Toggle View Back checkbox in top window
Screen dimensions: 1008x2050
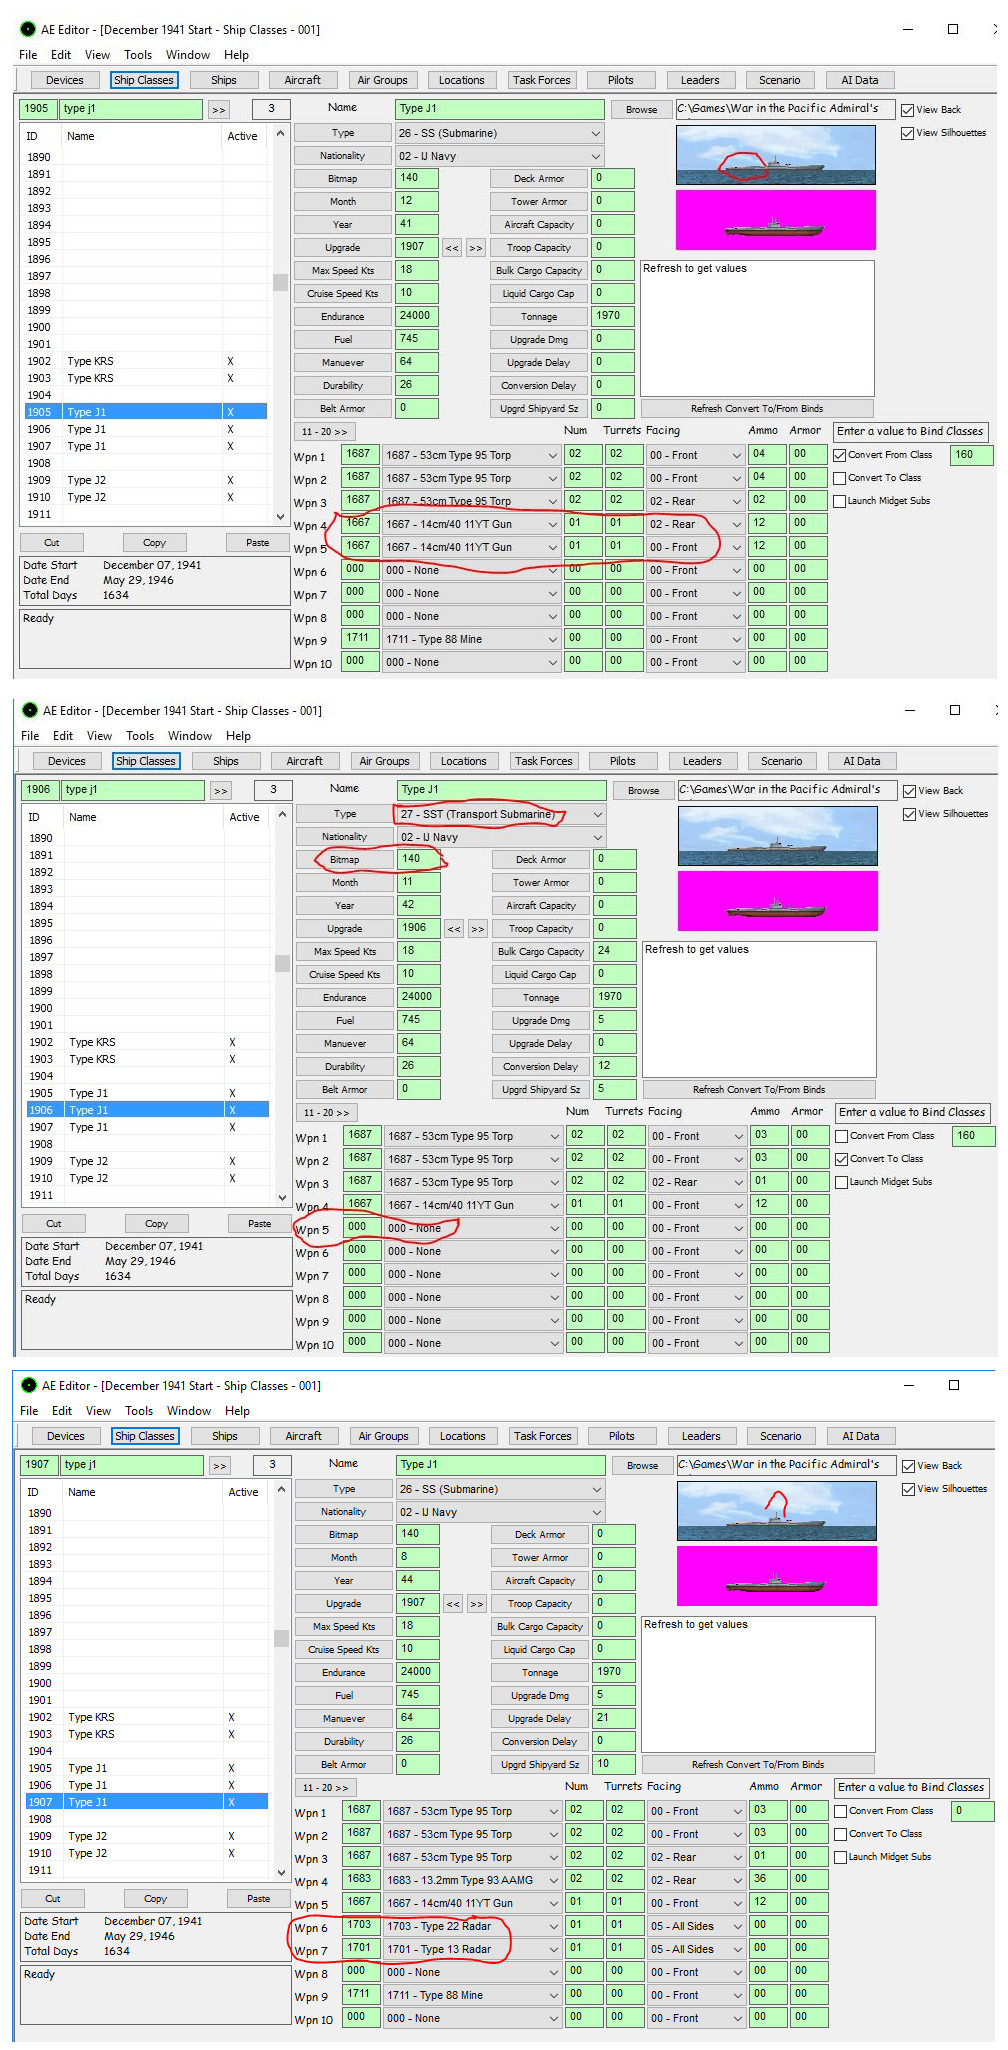[907, 110]
